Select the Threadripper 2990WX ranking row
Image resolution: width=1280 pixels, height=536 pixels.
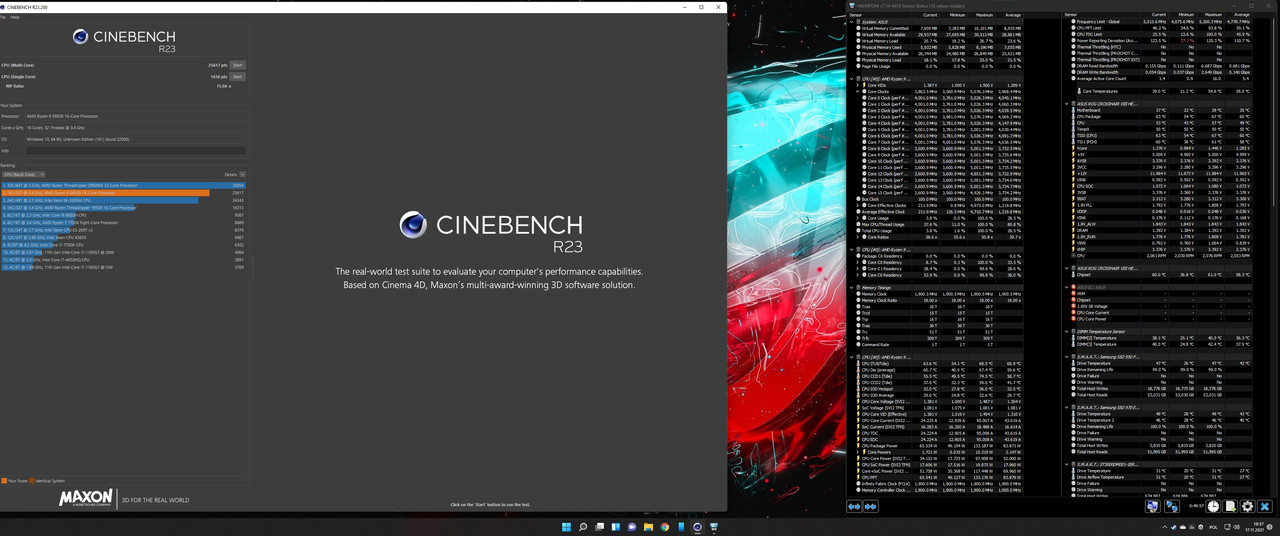click(x=123, y=186)
